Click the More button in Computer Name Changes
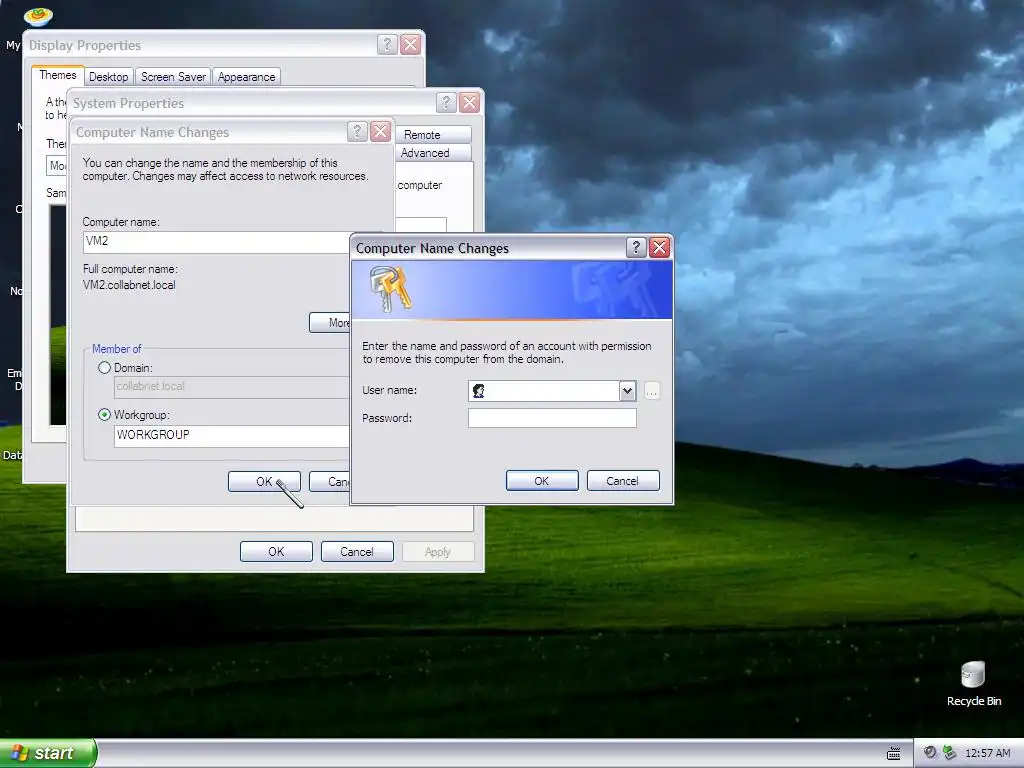1024x768 pixels. 330,323
